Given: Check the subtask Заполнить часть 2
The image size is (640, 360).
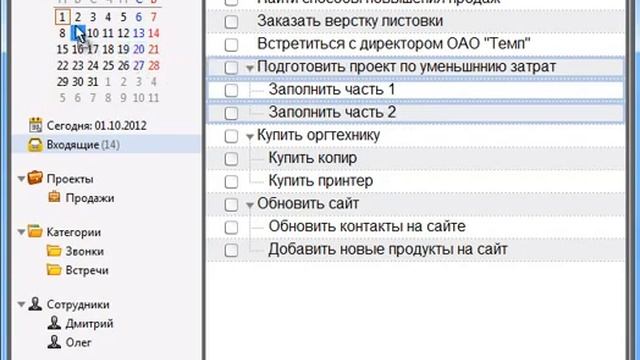Looking at the screenshot, I should click(x=231, y=113).
